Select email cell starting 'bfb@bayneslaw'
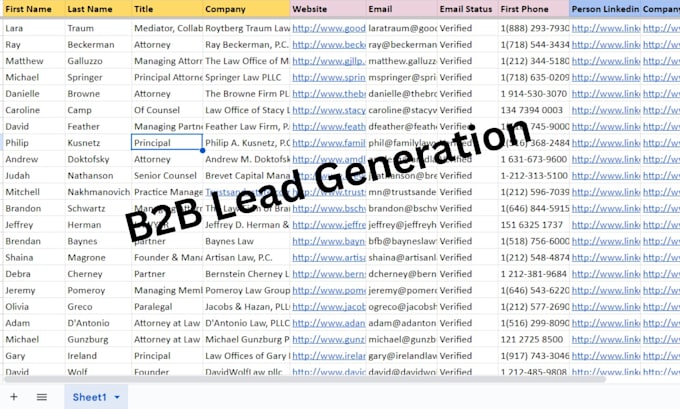Screen dimensions: 680x409 [x=402, y=241]
